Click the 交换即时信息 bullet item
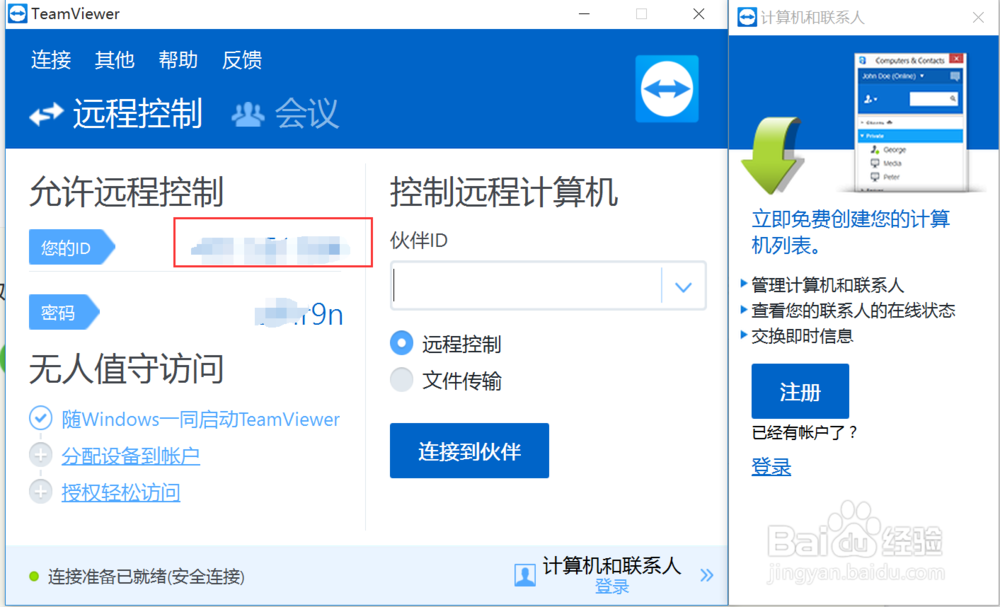 pyautogui.click(x=802, y=335)
